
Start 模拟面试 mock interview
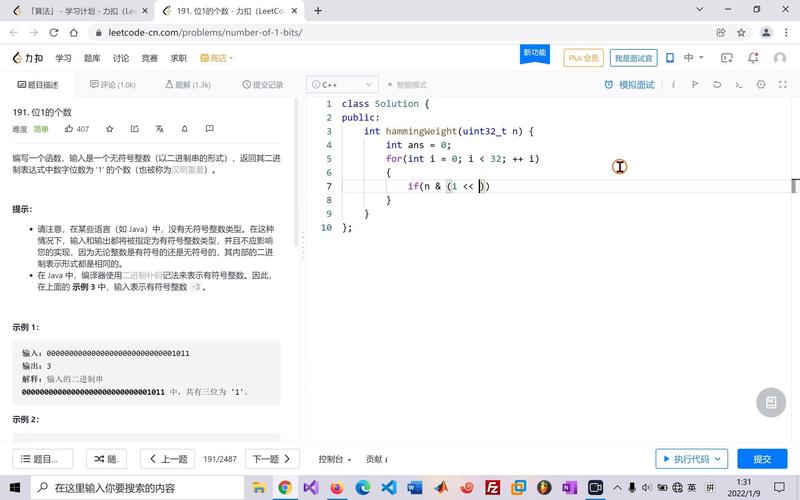(x=629, y=85)
